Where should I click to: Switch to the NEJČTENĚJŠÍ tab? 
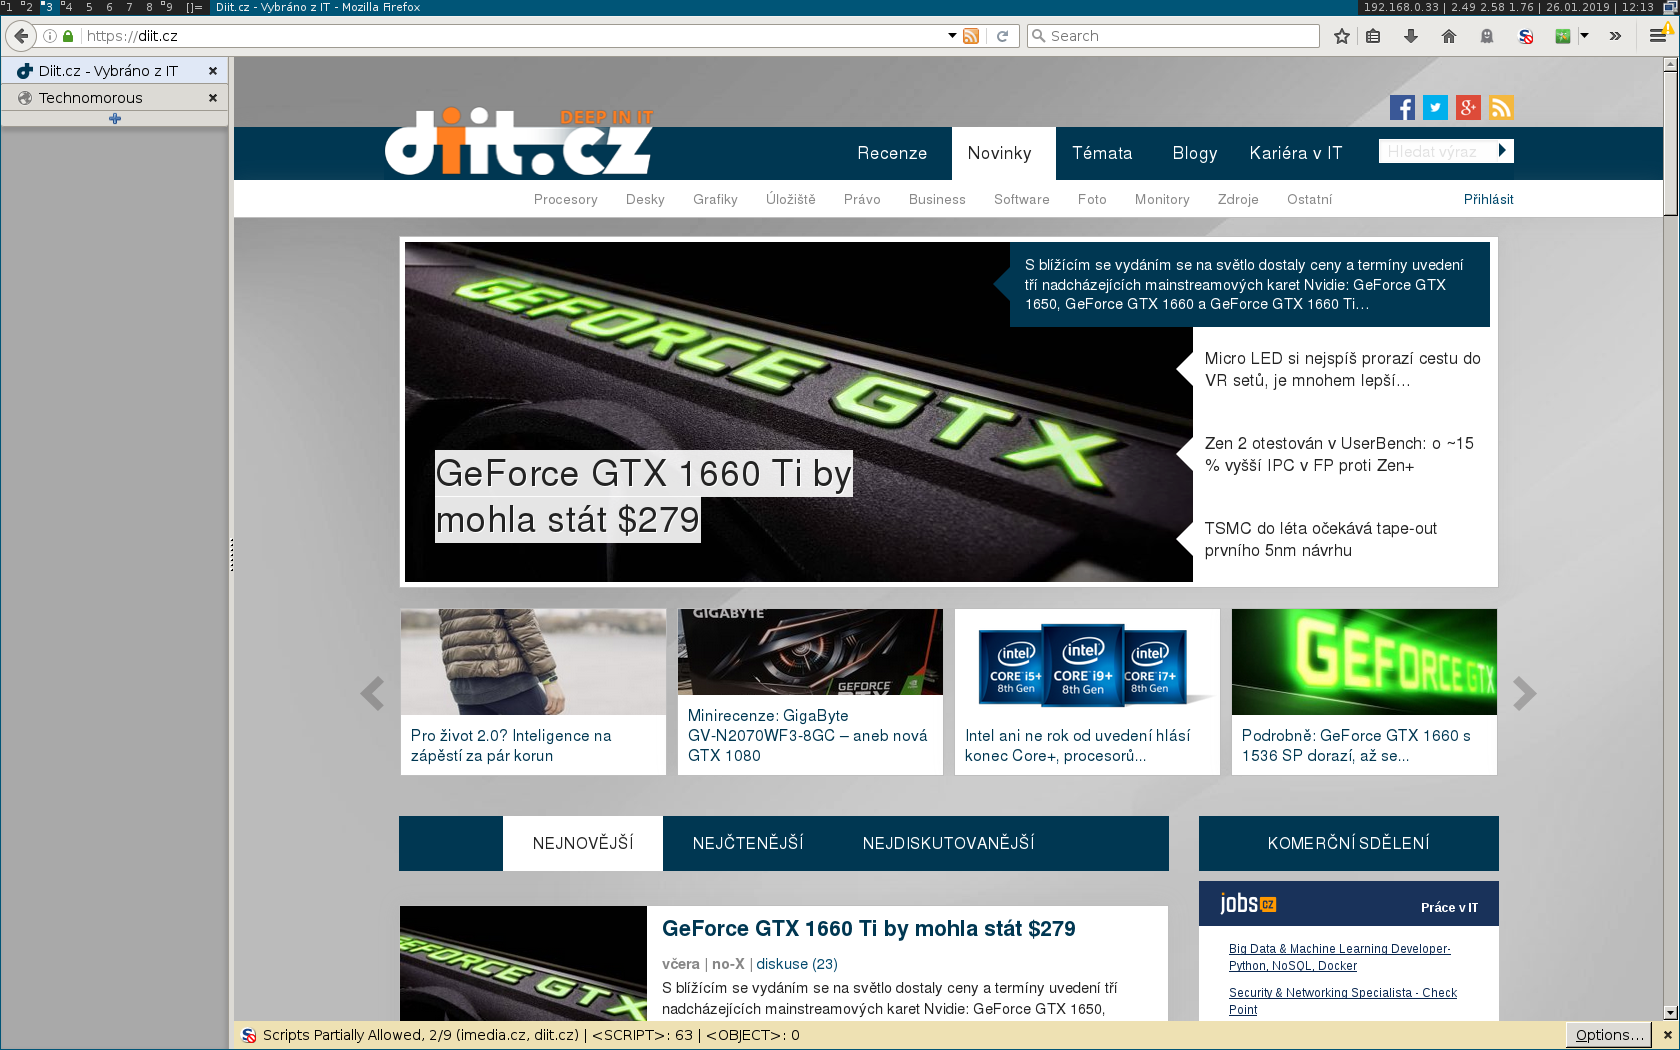[747, 843]
